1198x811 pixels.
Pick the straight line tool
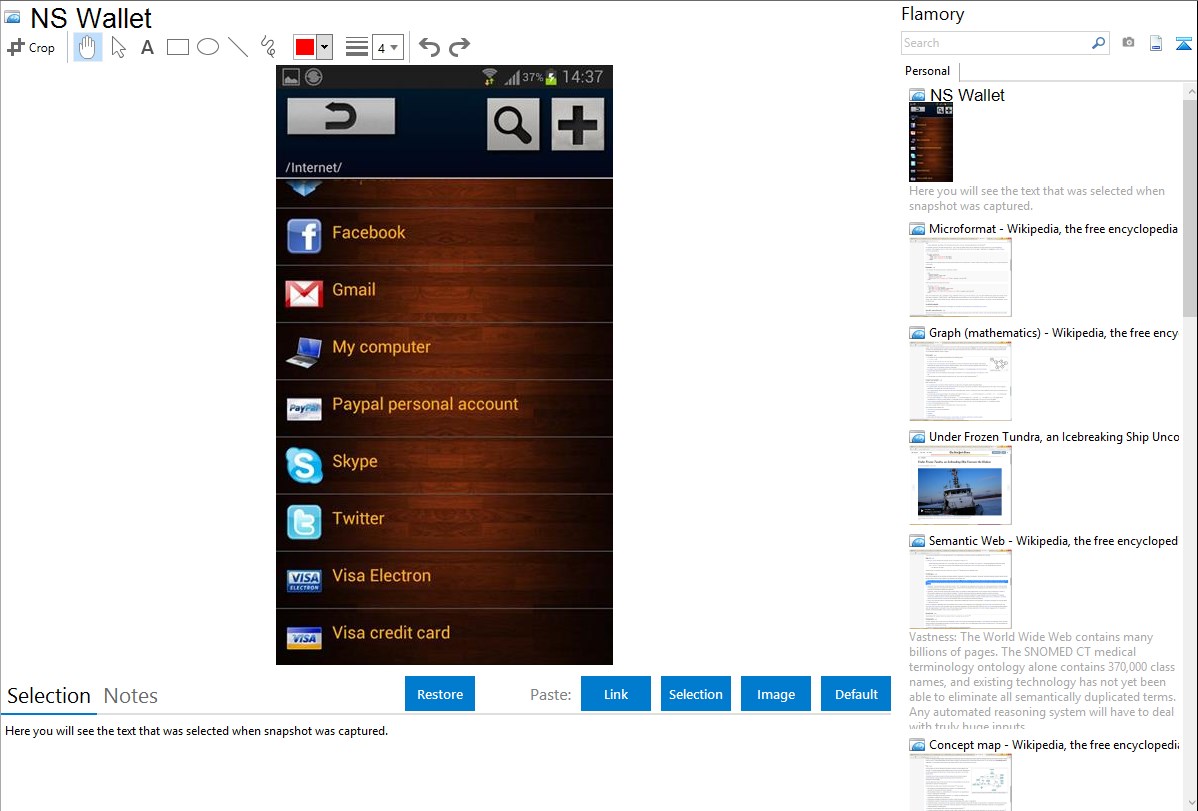238,47
